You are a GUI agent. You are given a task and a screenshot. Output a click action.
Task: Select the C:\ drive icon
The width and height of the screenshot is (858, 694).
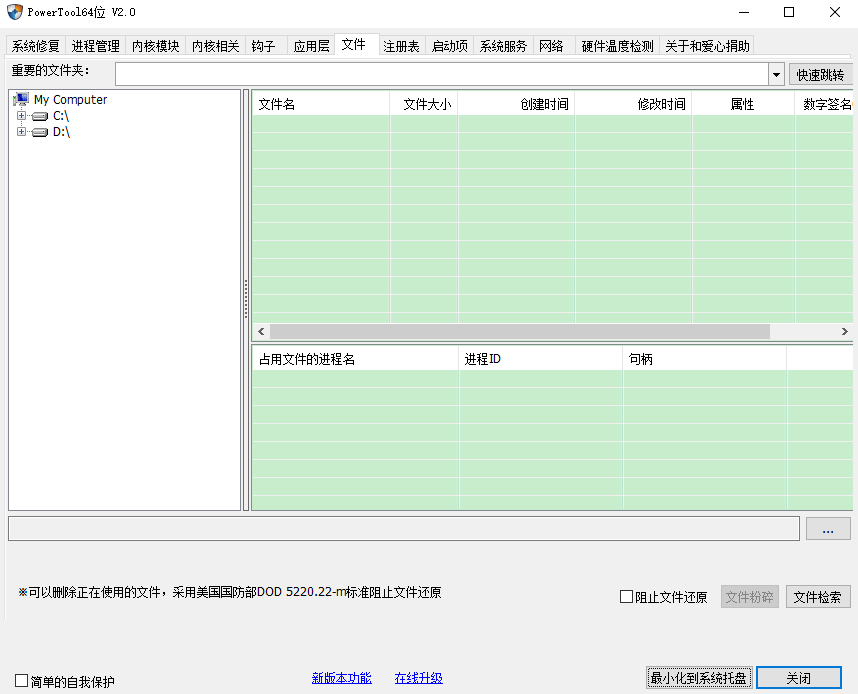coord(38,115)
